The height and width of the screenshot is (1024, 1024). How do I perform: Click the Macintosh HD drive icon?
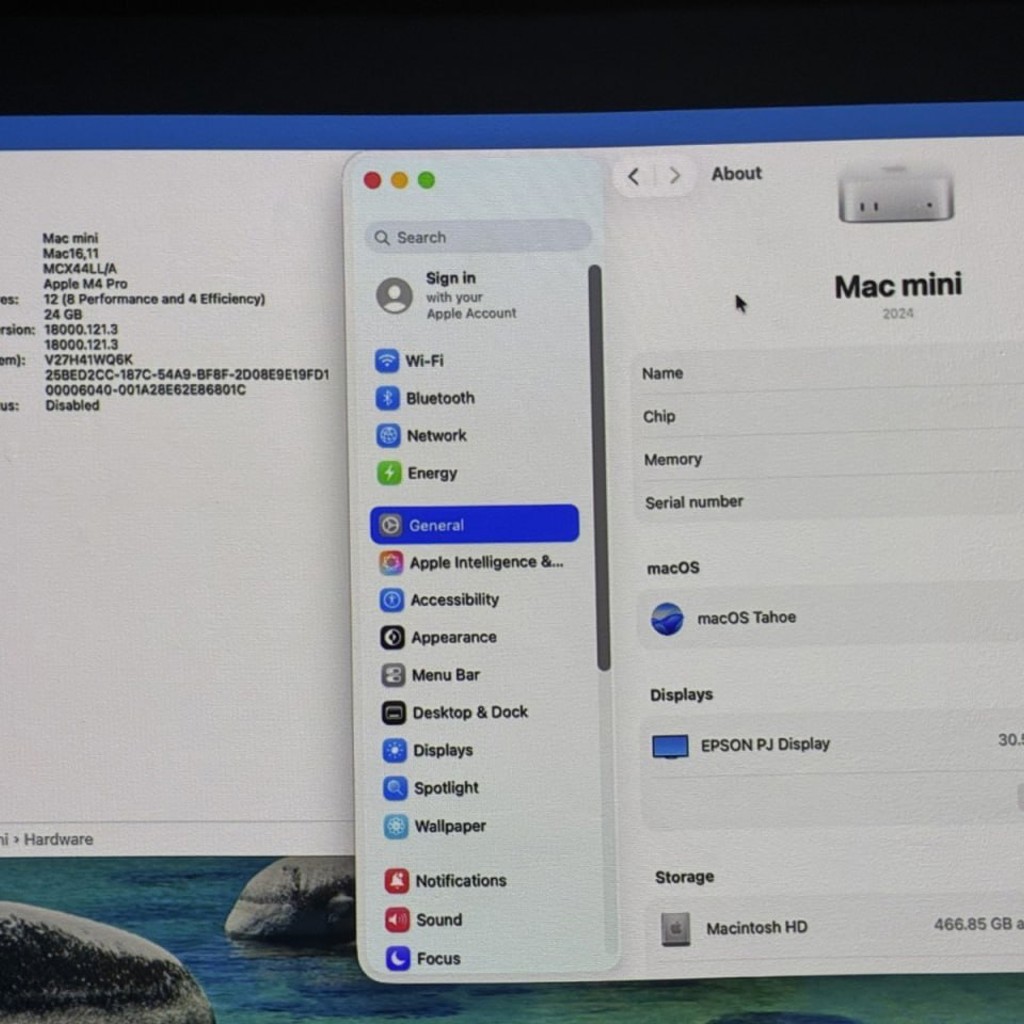pyautogui.click(x=675, y=929)
